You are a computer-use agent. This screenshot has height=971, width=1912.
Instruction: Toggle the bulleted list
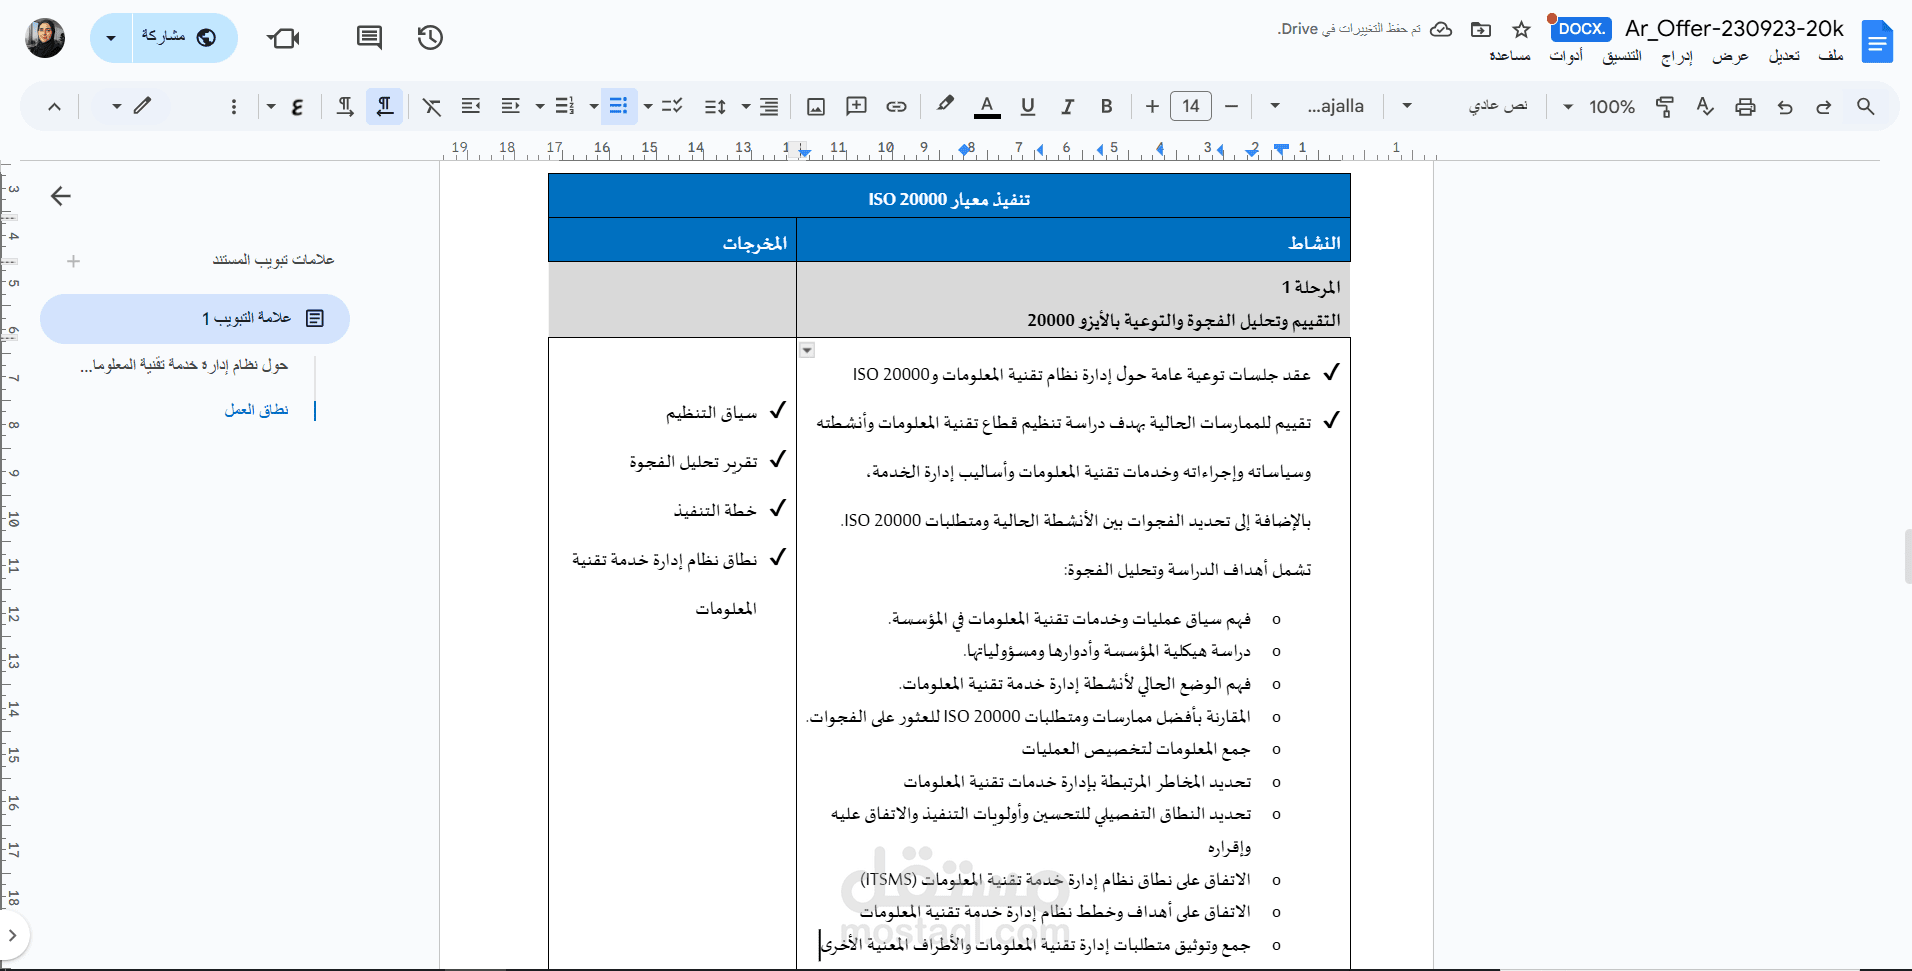[618, 106]
